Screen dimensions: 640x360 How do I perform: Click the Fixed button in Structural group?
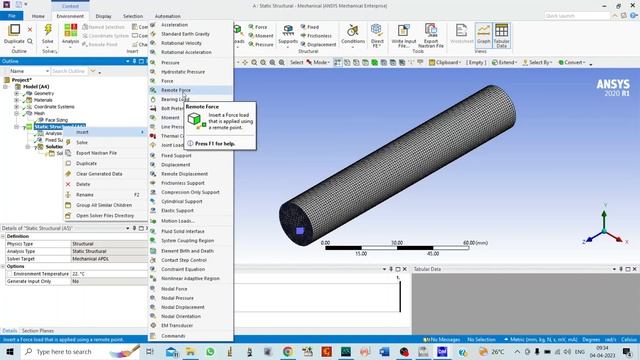click(310, 27)
